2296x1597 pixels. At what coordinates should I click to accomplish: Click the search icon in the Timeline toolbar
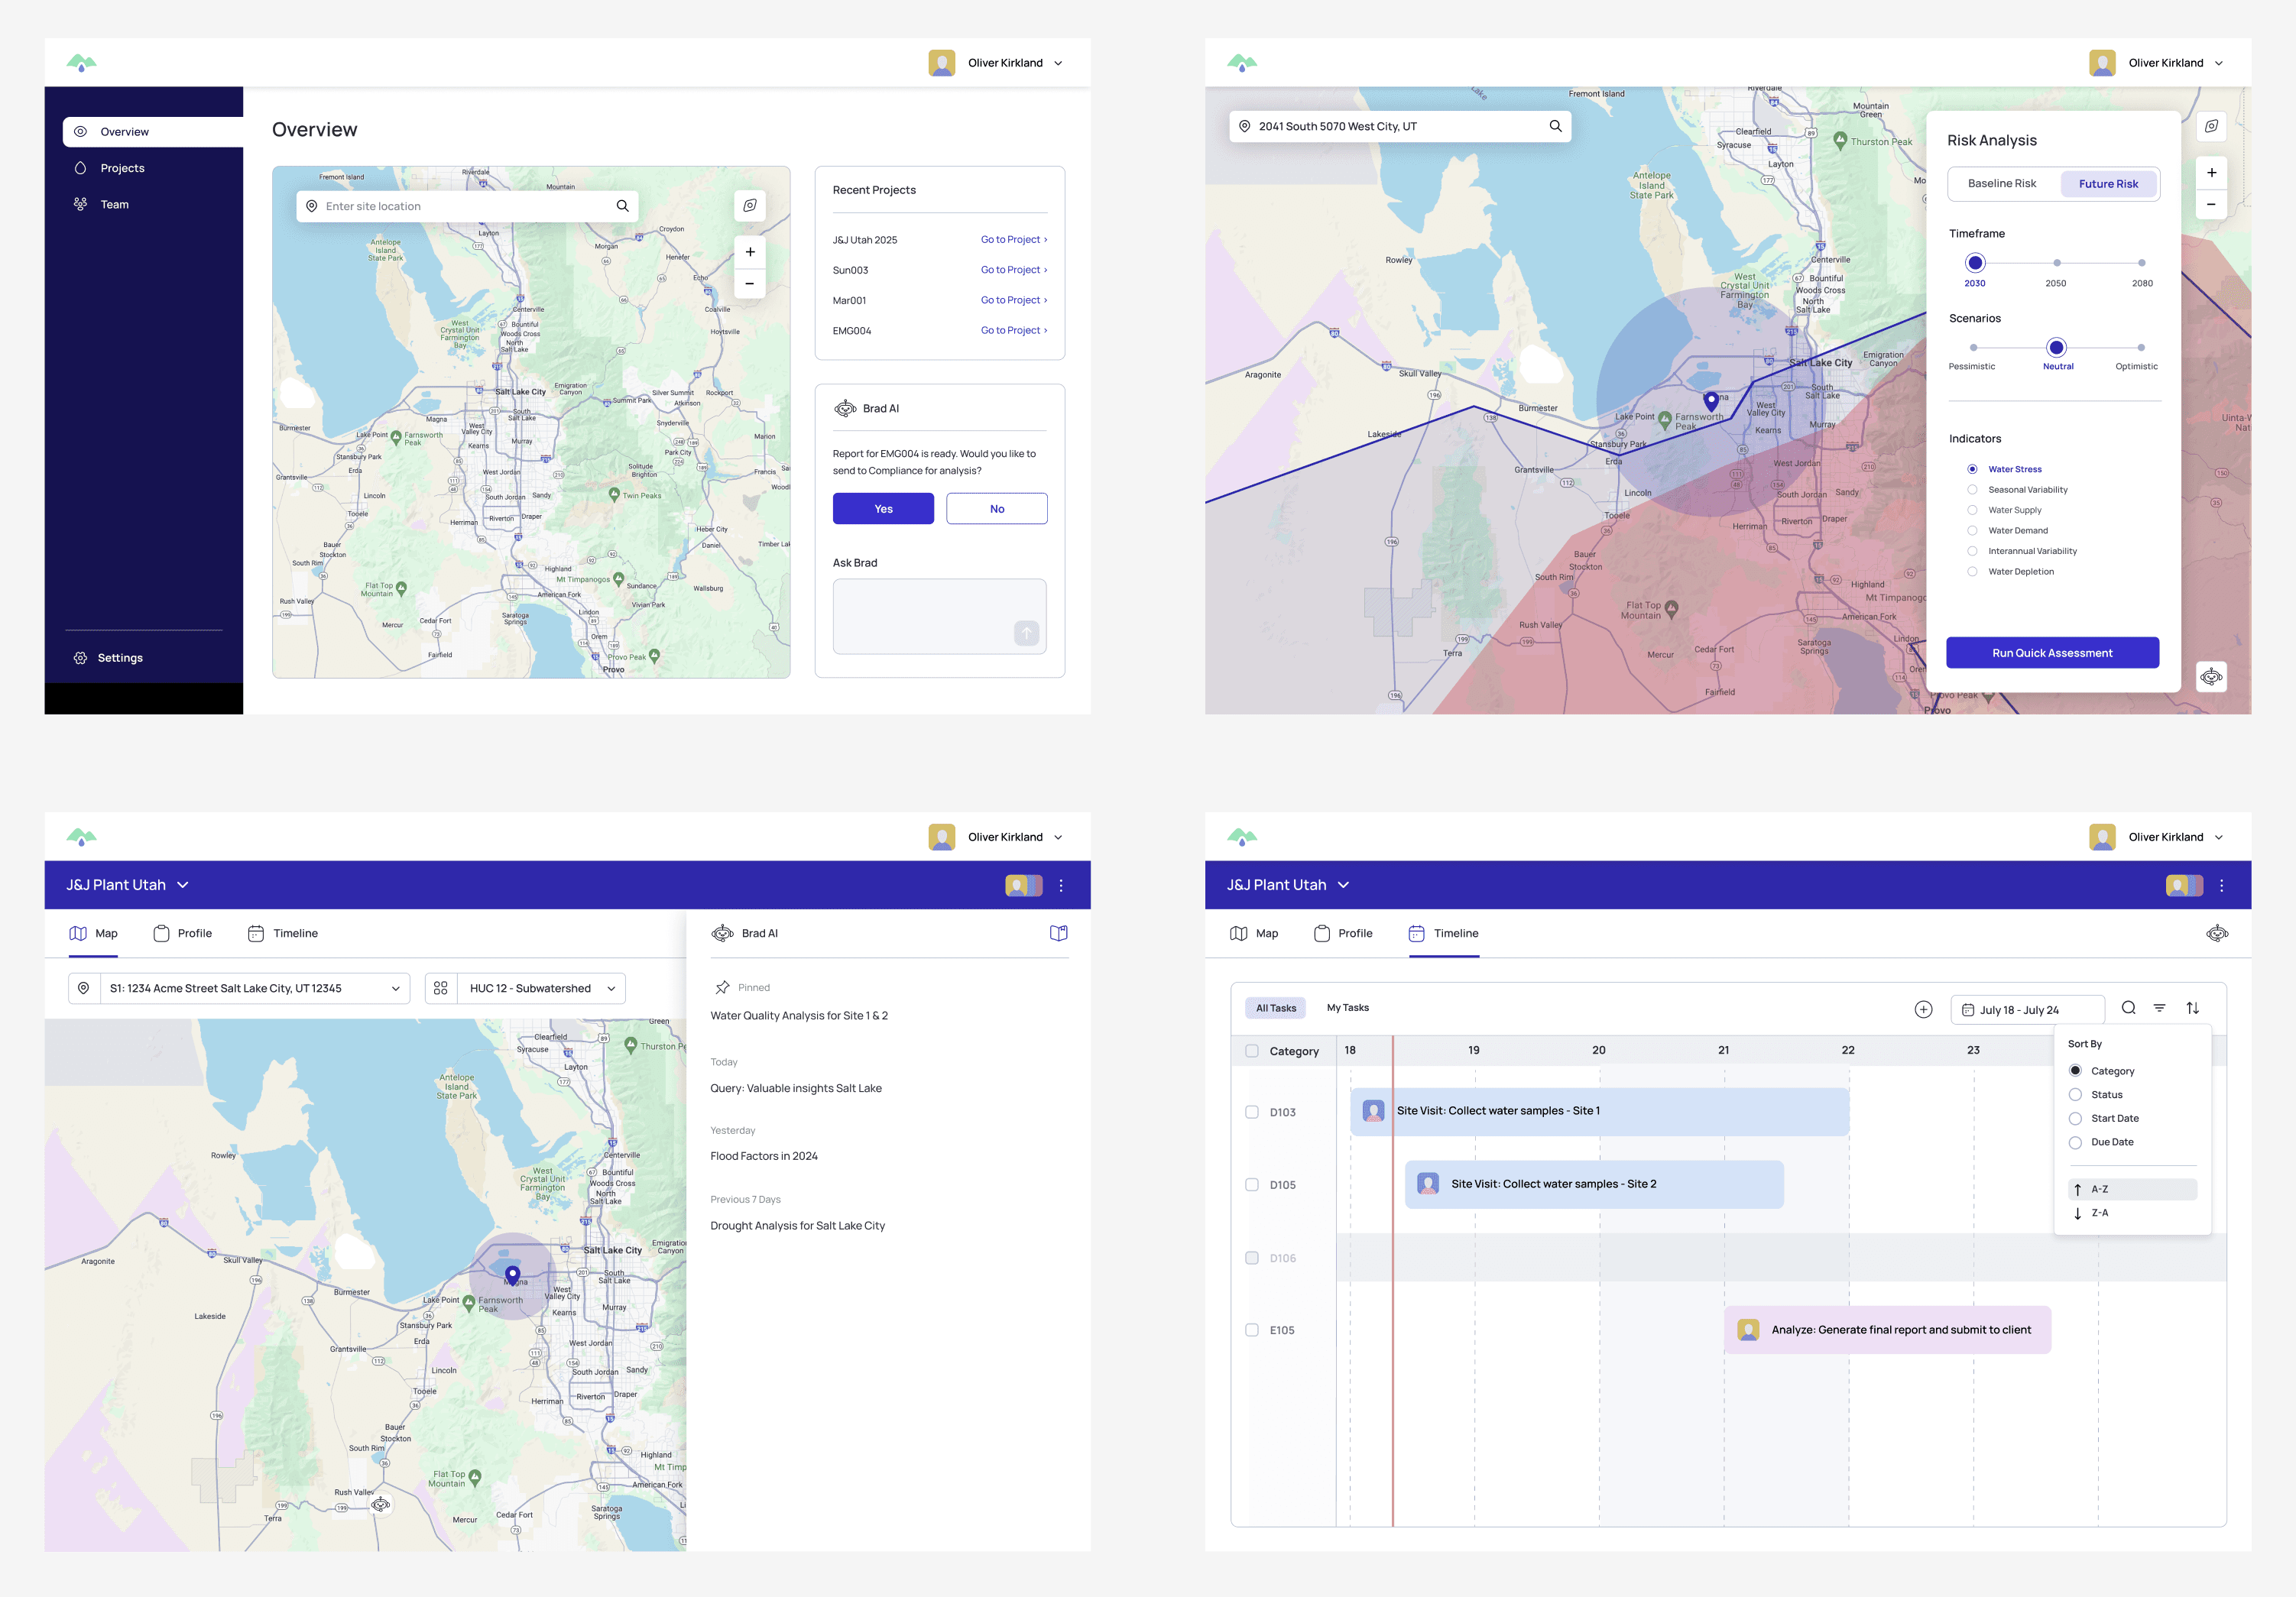[2129, 1008]
